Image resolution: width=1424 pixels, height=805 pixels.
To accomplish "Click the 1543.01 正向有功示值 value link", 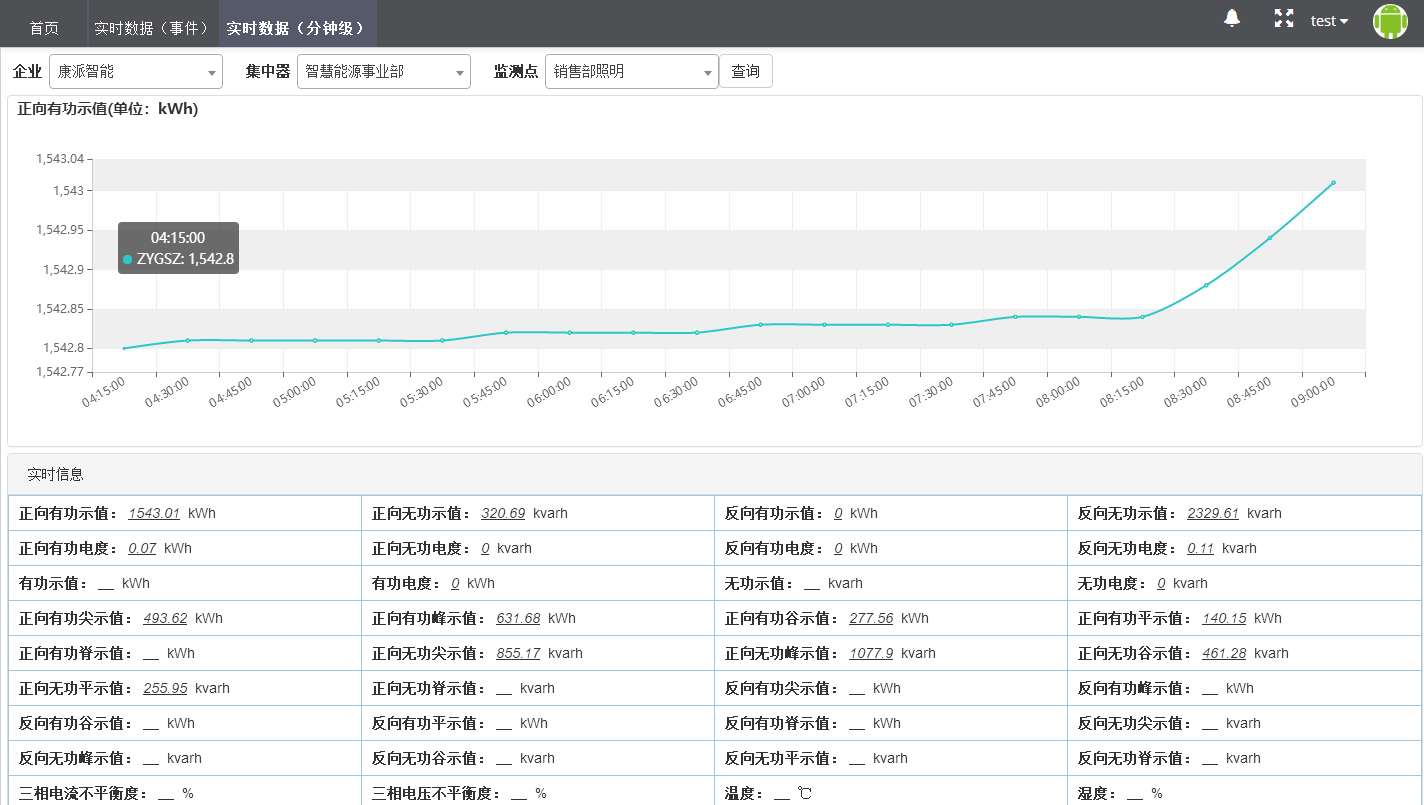I will pos(154,513).
